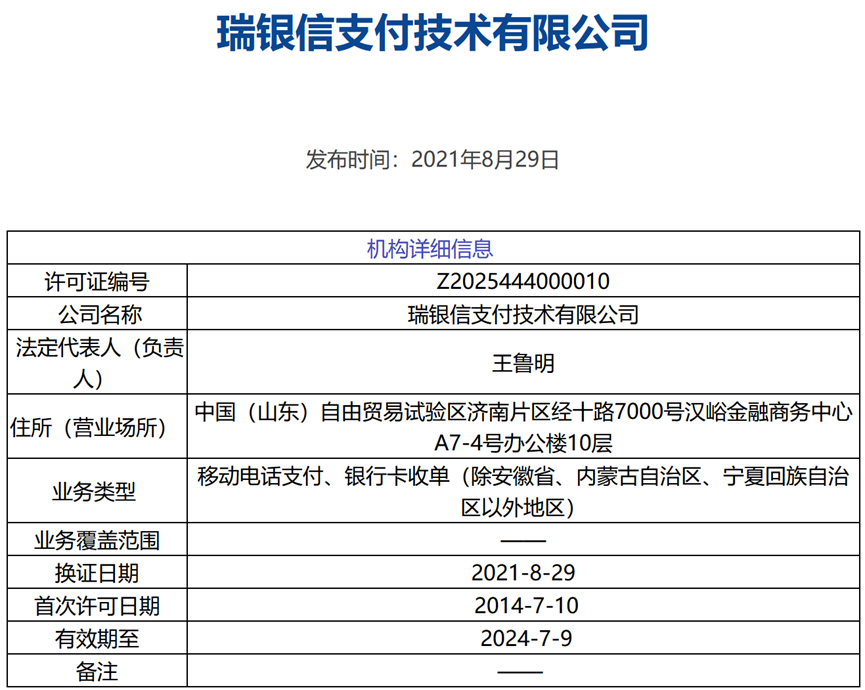The width and height of the screenshot is (865, 690).
Task: Click the 换证日期 label cell
Action: click(x=97, y=573)
